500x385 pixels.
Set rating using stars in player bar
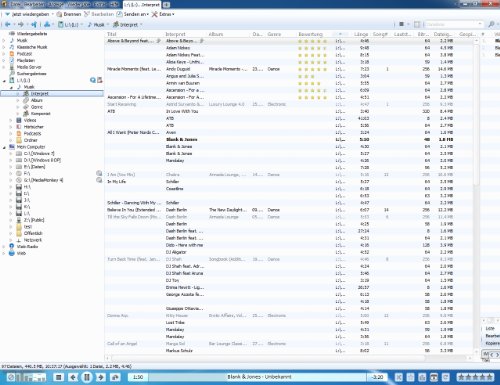tap(475, 377)
